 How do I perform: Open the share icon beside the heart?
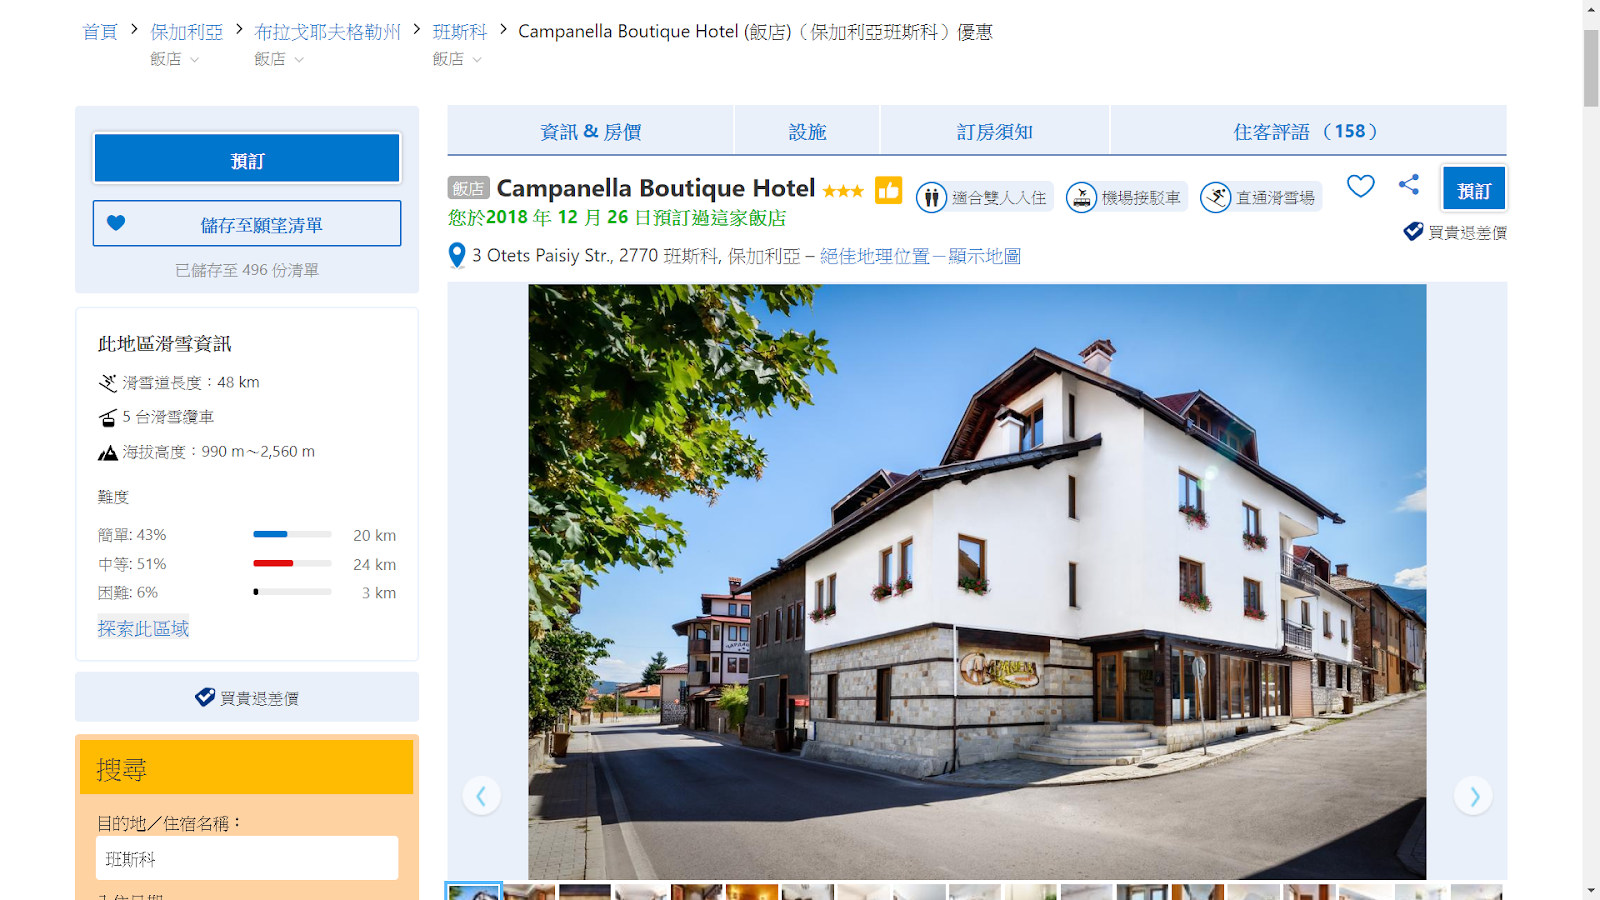tap(1409, 184)
